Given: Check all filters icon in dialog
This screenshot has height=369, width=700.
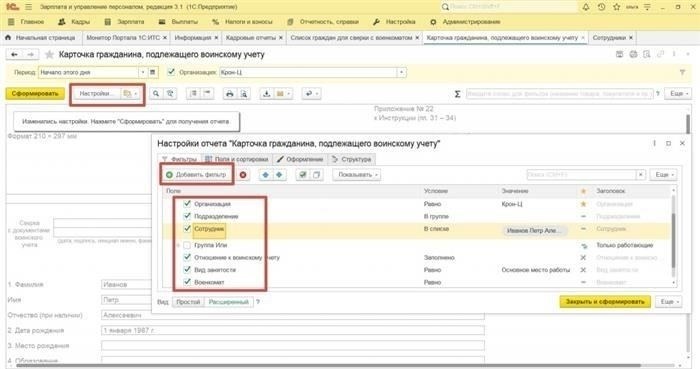Looking at the screenshot, I should [x=303, y=175].
